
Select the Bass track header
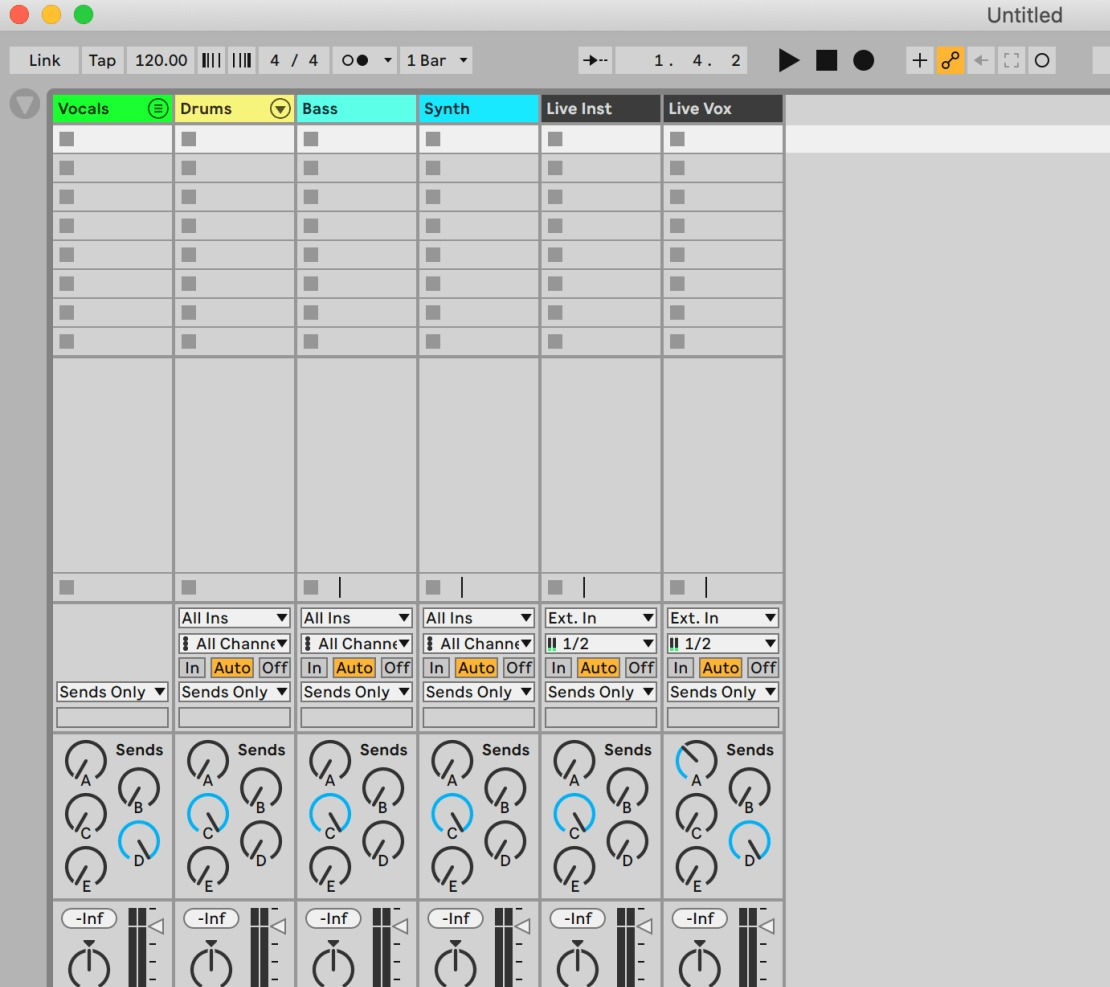coord(356,108)
